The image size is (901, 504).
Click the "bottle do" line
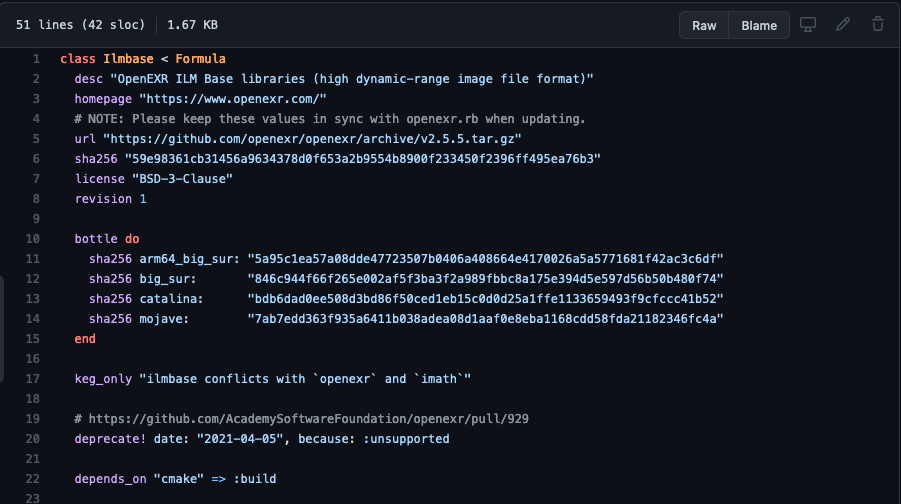(107, 238)
